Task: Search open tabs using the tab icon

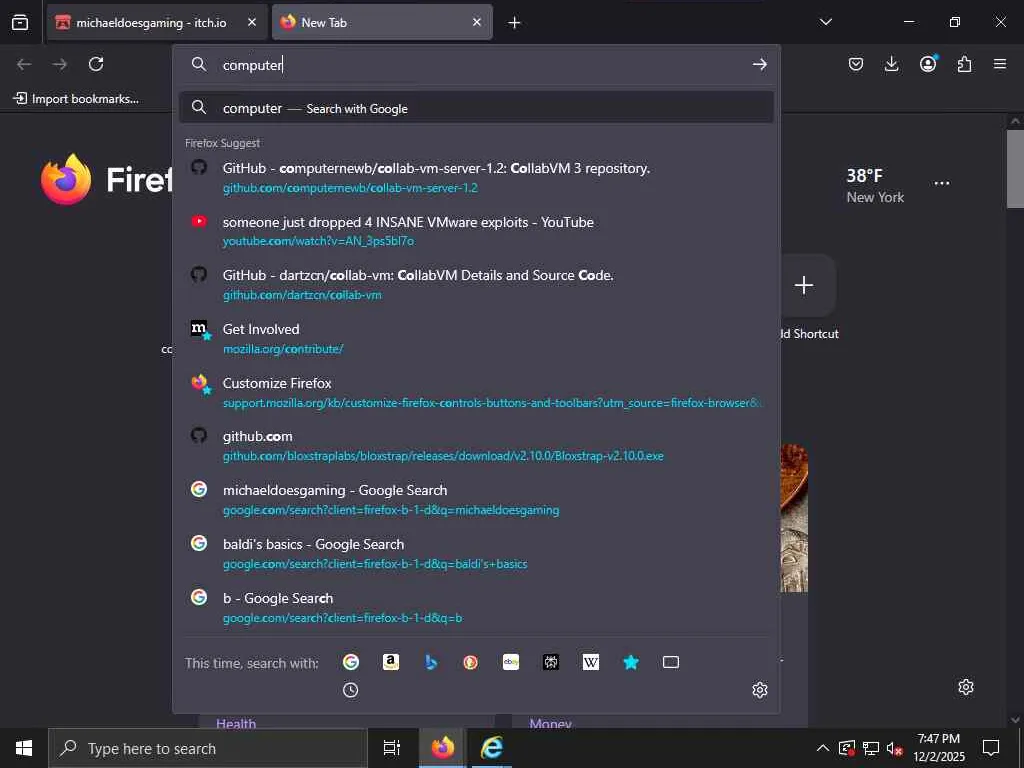Action: pyautogui.click(x=671, y=662)
